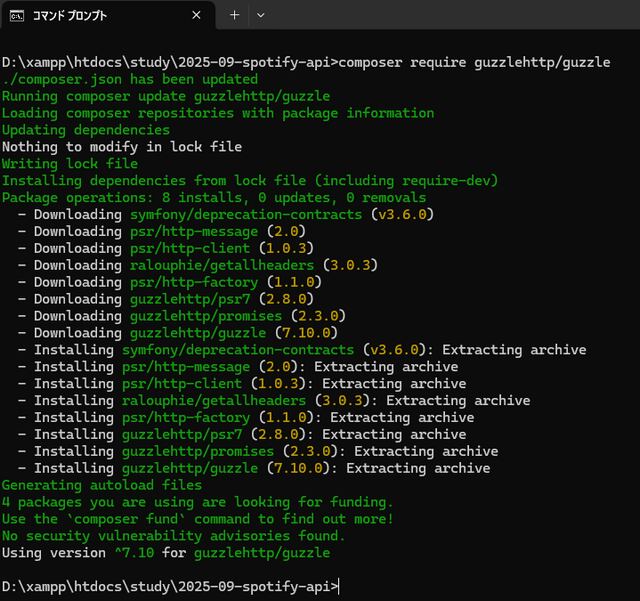
Task: Click the 'Using version ^7.10' line
Action: click(x=166, y=552)
